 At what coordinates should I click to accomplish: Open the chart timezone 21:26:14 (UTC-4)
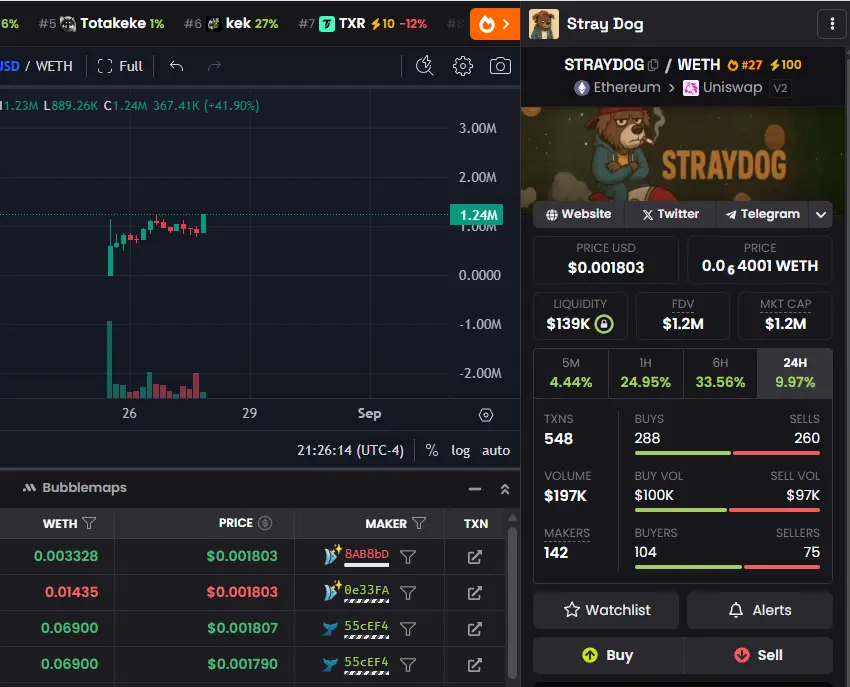click(350, 450)
